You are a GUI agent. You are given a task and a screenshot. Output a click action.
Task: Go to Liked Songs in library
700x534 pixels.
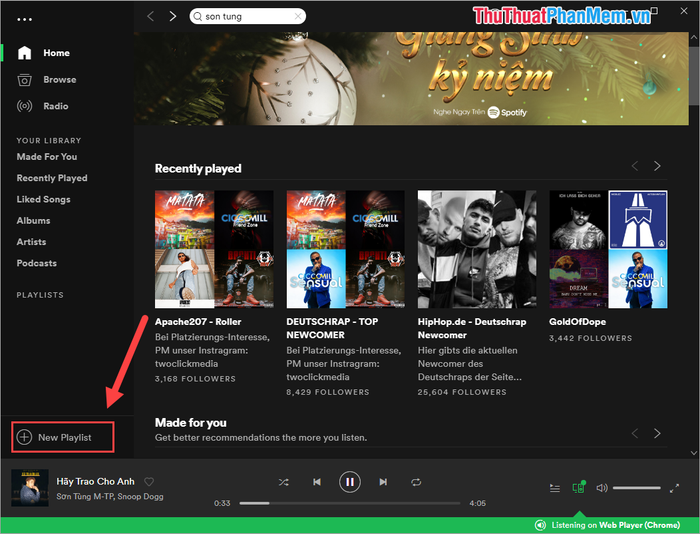pyautogui.click(x=45, y=199)
